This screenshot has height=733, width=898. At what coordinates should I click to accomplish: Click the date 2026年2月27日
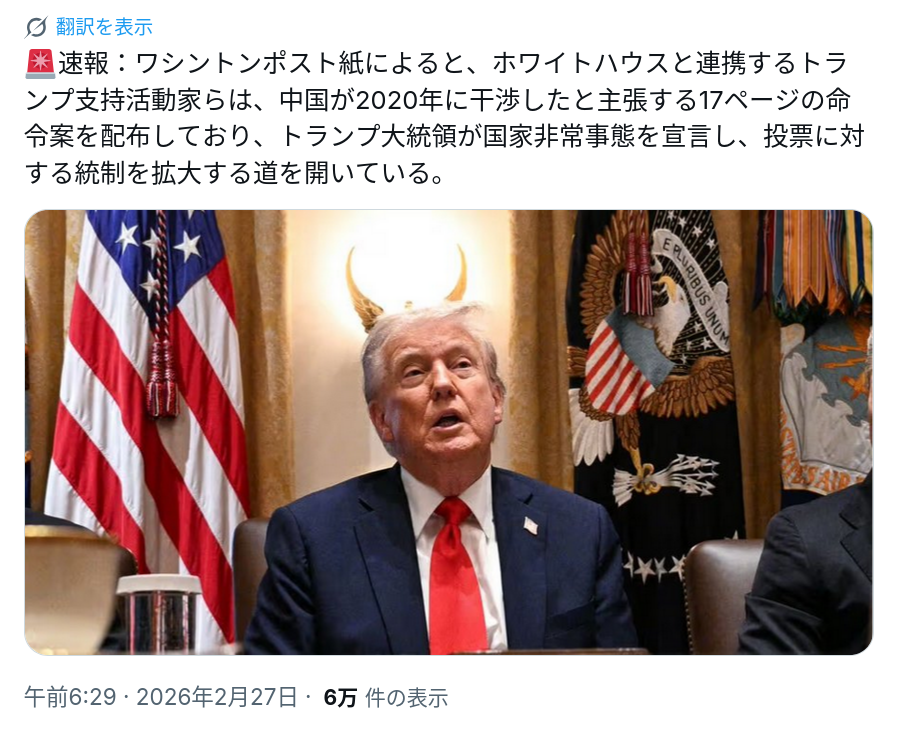pos(217,697)
